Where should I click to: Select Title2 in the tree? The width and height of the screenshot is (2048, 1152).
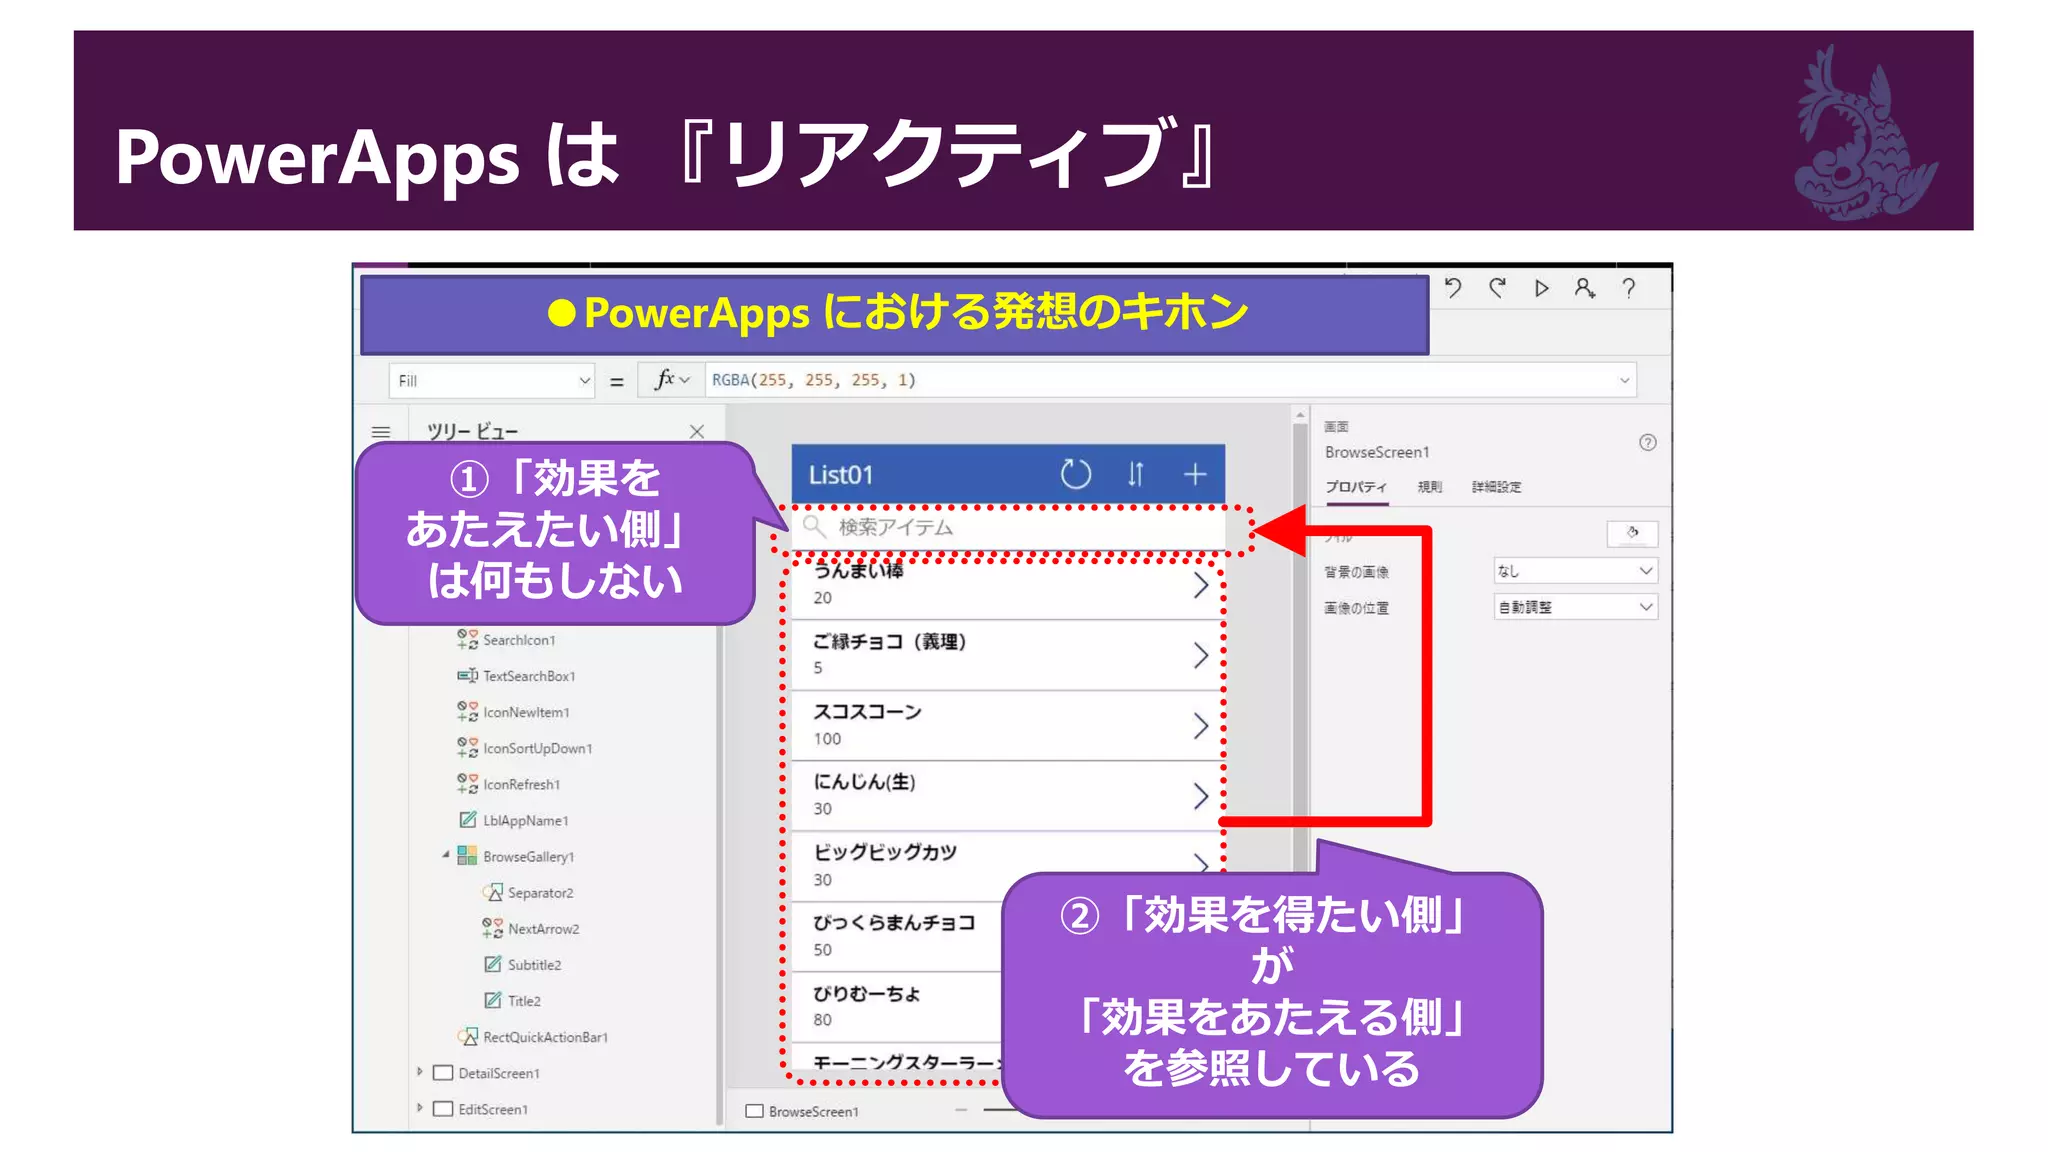click(524, 1000)
